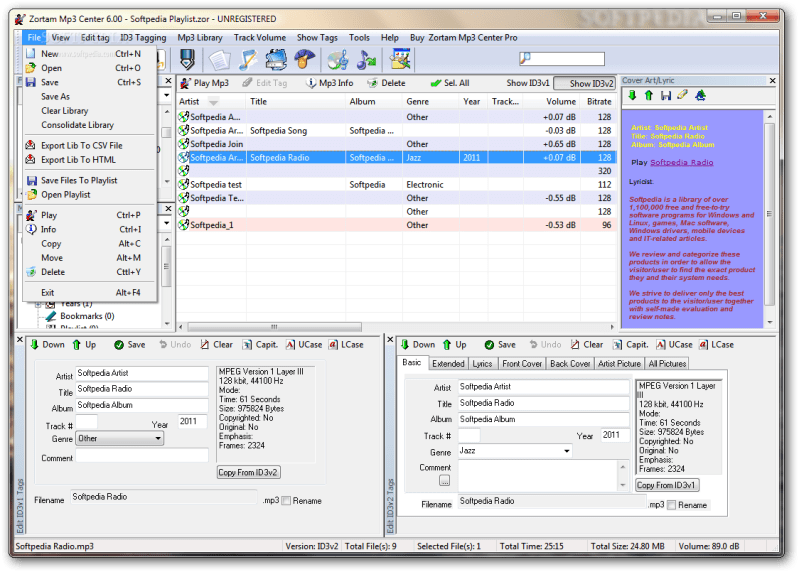
Task: Click Sel. All with the green checkmark
Action: [x=450, y=83]
